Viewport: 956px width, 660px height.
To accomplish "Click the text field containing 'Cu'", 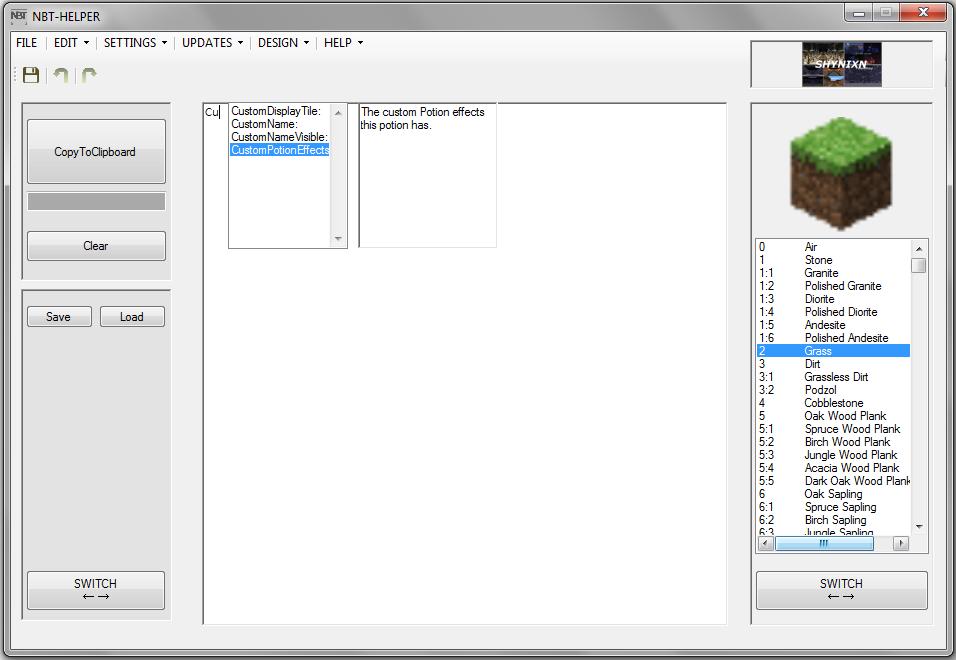I will coord(213,112).
